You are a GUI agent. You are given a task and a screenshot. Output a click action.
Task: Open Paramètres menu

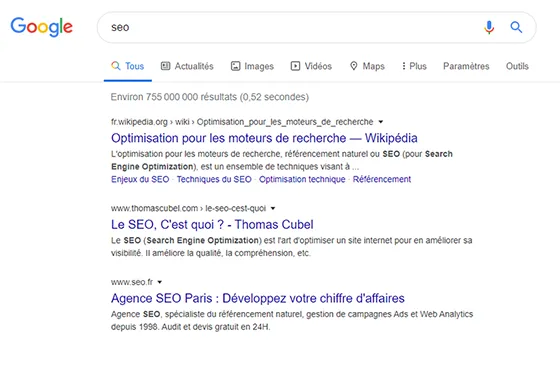(x=466, y=66)
